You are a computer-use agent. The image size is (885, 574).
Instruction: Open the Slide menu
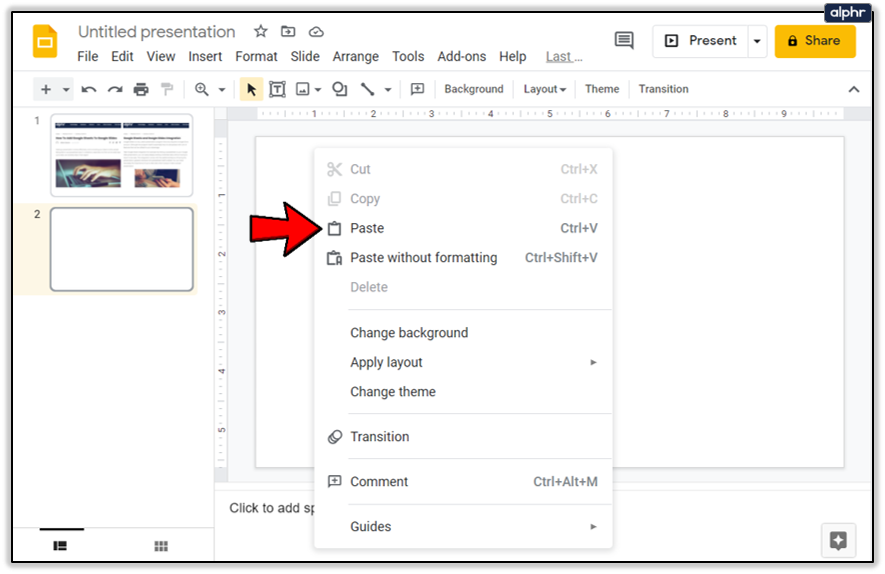point(305,56)
